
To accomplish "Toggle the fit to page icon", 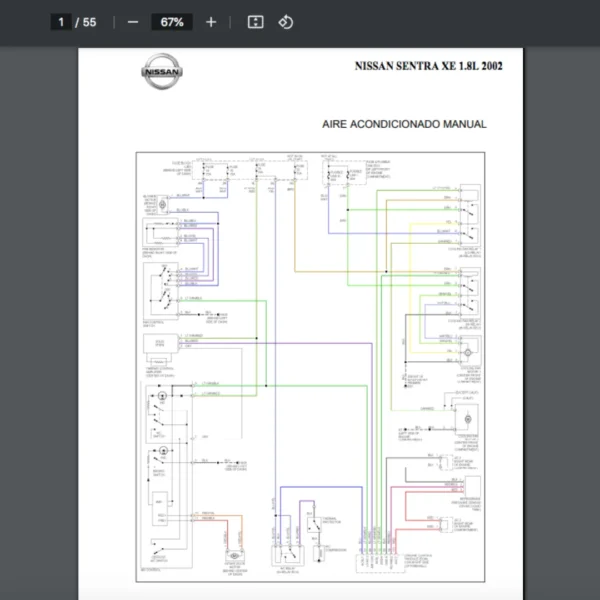I will tap(255, 22).
